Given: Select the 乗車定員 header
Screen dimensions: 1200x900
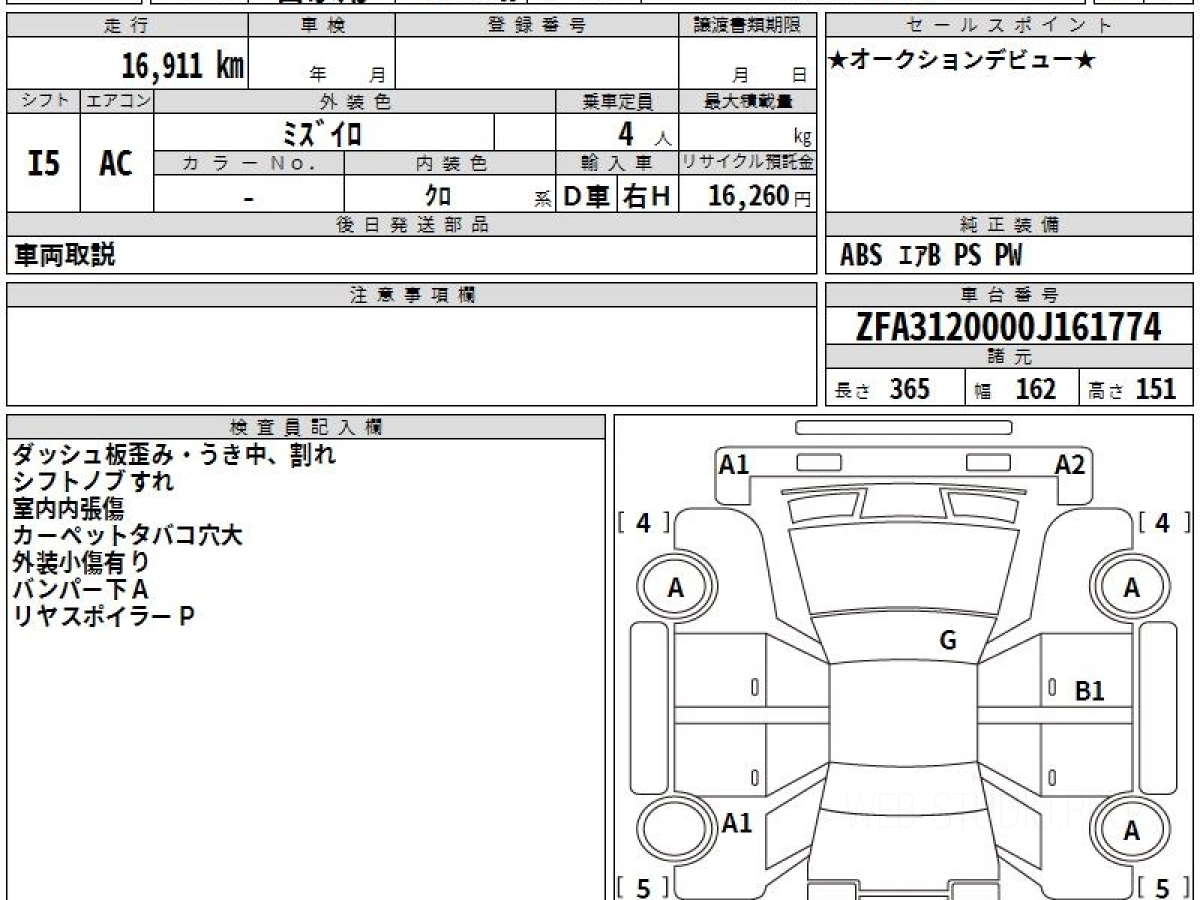Looking at the screenshot, I should 617,101.
